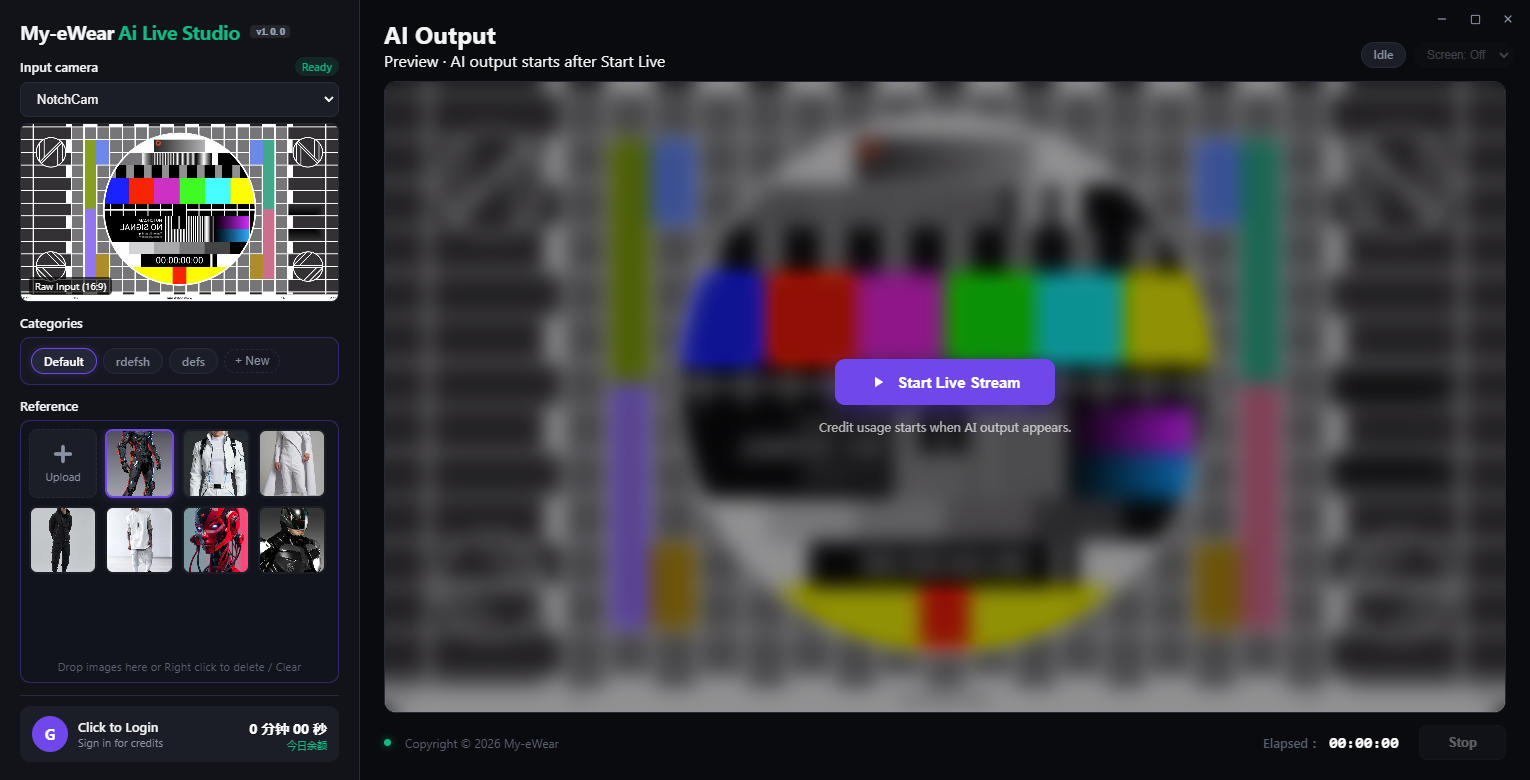The width and height of the screenshot is (1530, 780).
Task: Click the Copyright © 2026 My-eWear text
Action: (482, 744)
